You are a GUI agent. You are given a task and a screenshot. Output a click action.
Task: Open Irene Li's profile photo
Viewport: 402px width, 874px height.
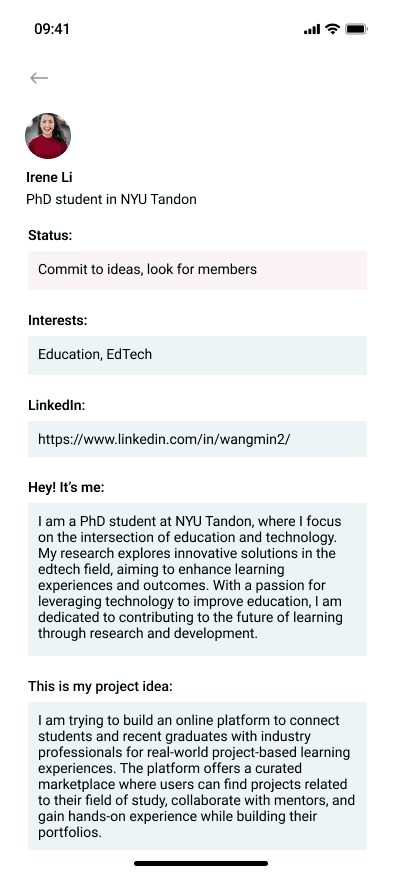click(48, 136)
